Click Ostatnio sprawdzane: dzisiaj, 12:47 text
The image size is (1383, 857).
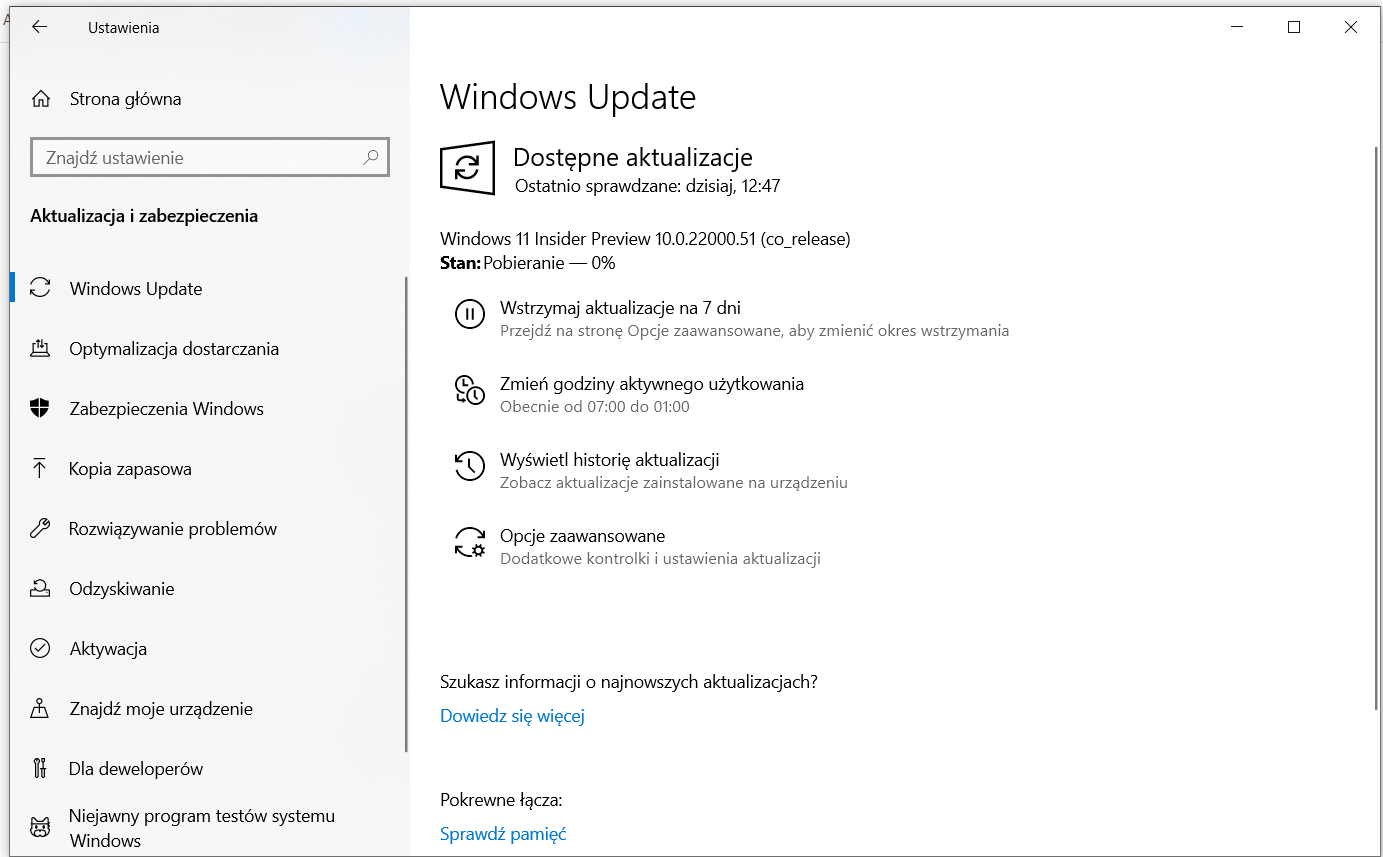pos(647,186)
